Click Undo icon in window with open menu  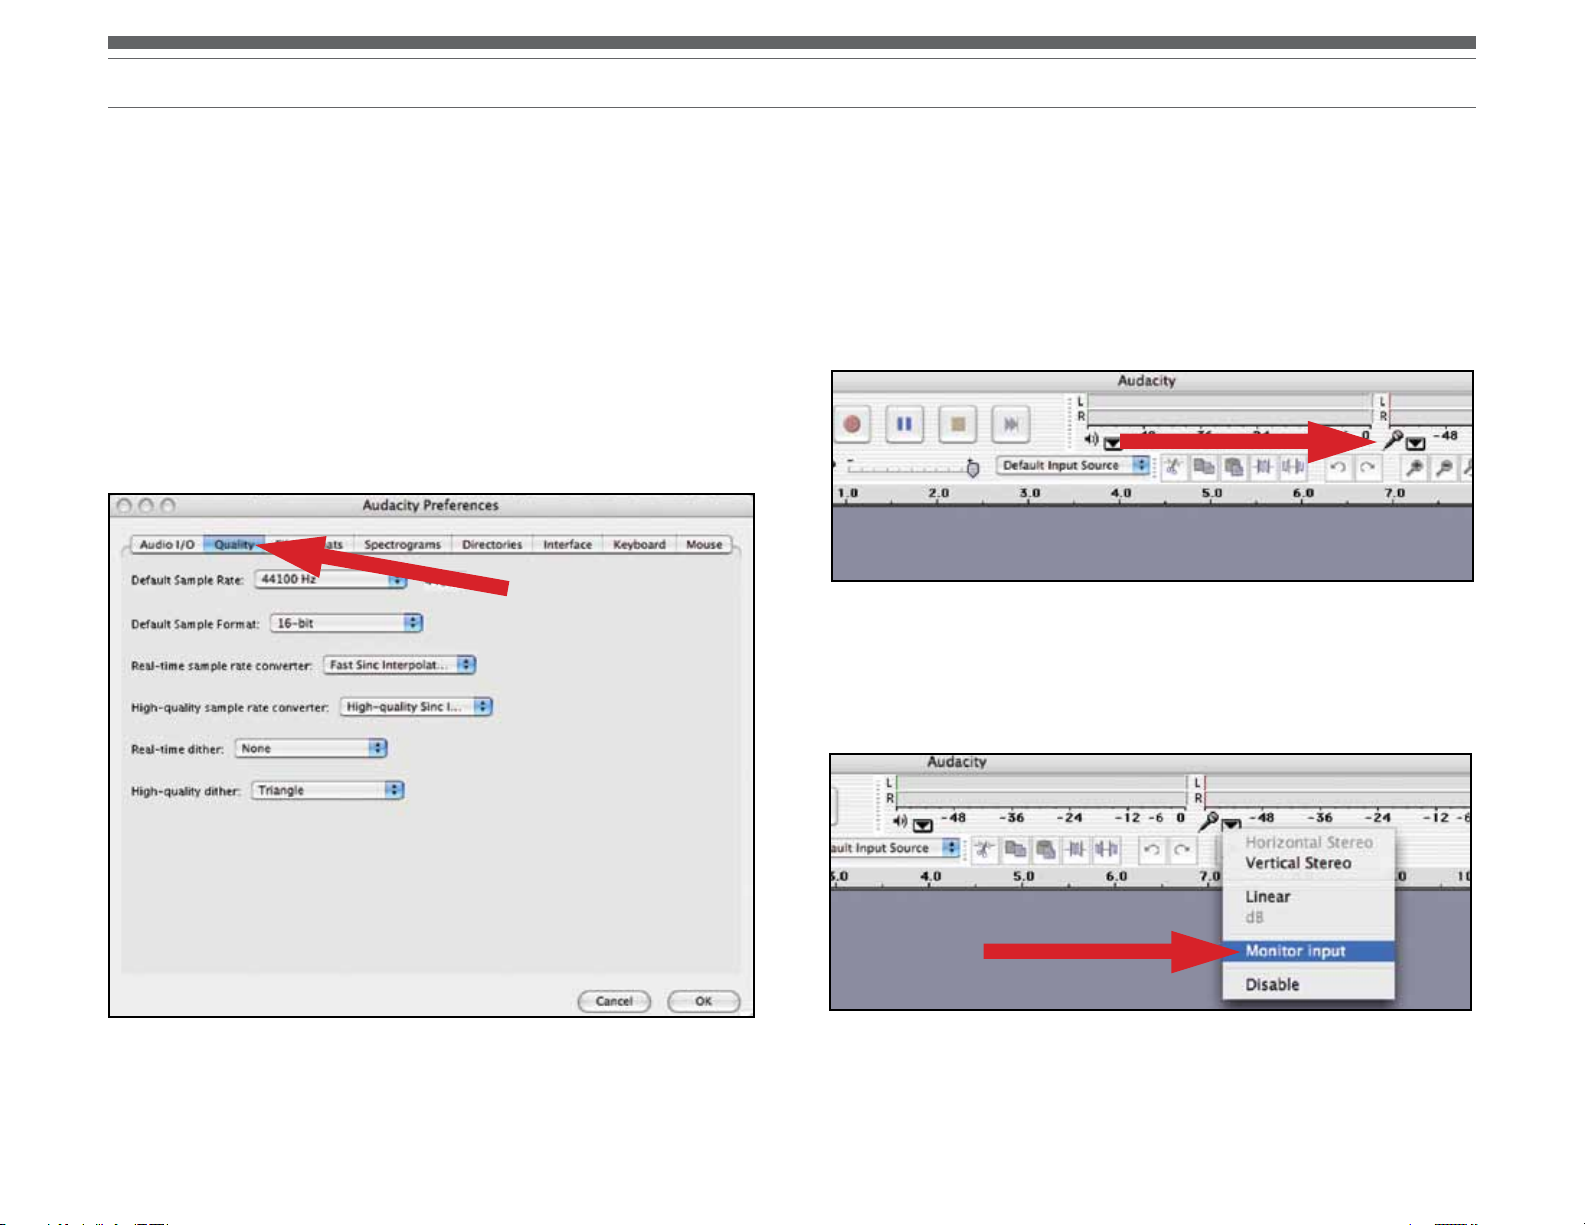coord(1151,849)
